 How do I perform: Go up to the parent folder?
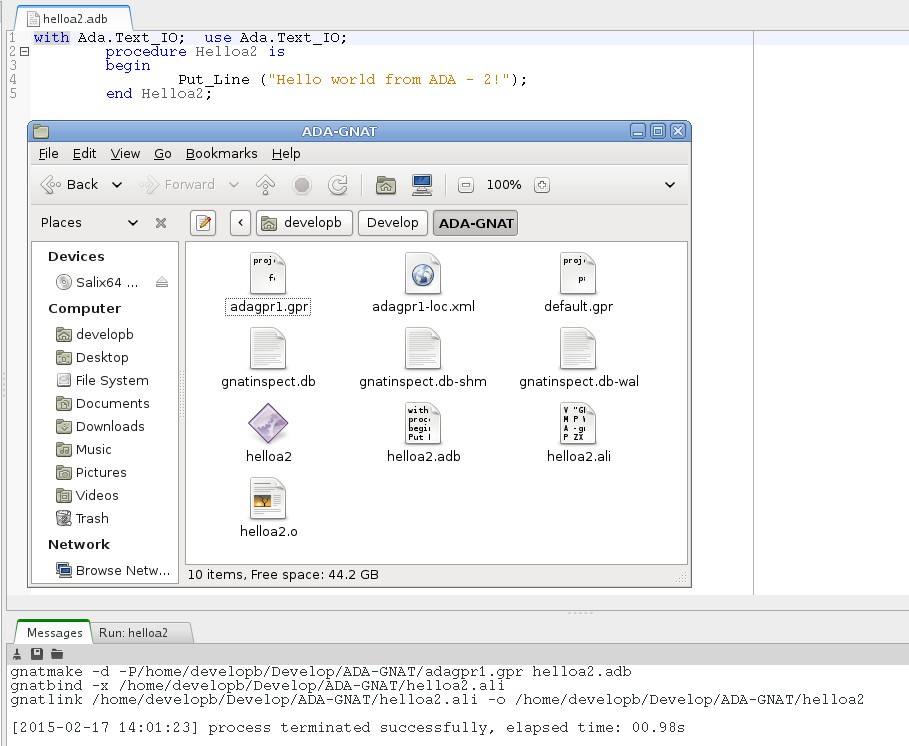click(x=266, y=185)
